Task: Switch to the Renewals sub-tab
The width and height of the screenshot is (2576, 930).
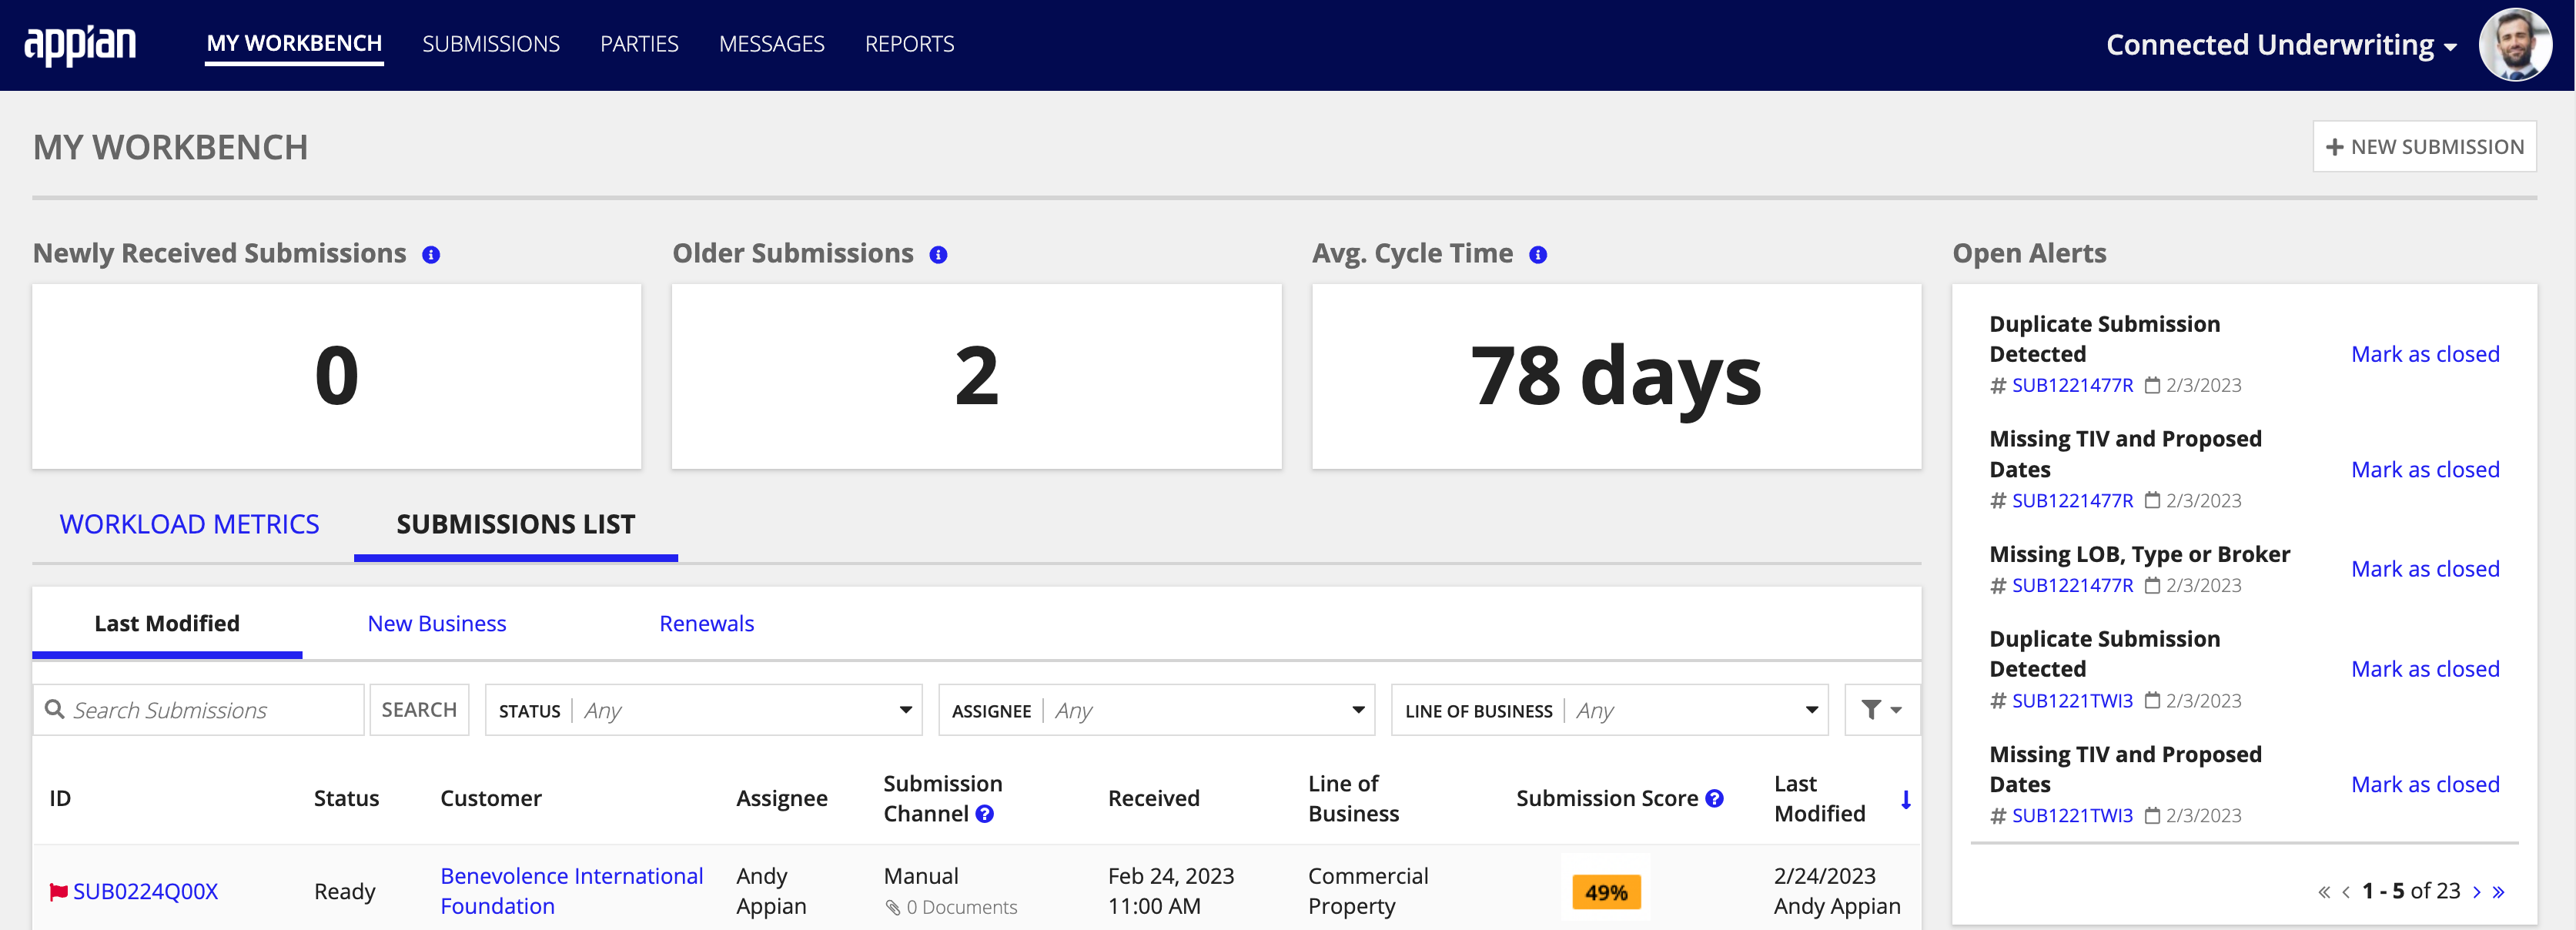Action: click(706, 624)
